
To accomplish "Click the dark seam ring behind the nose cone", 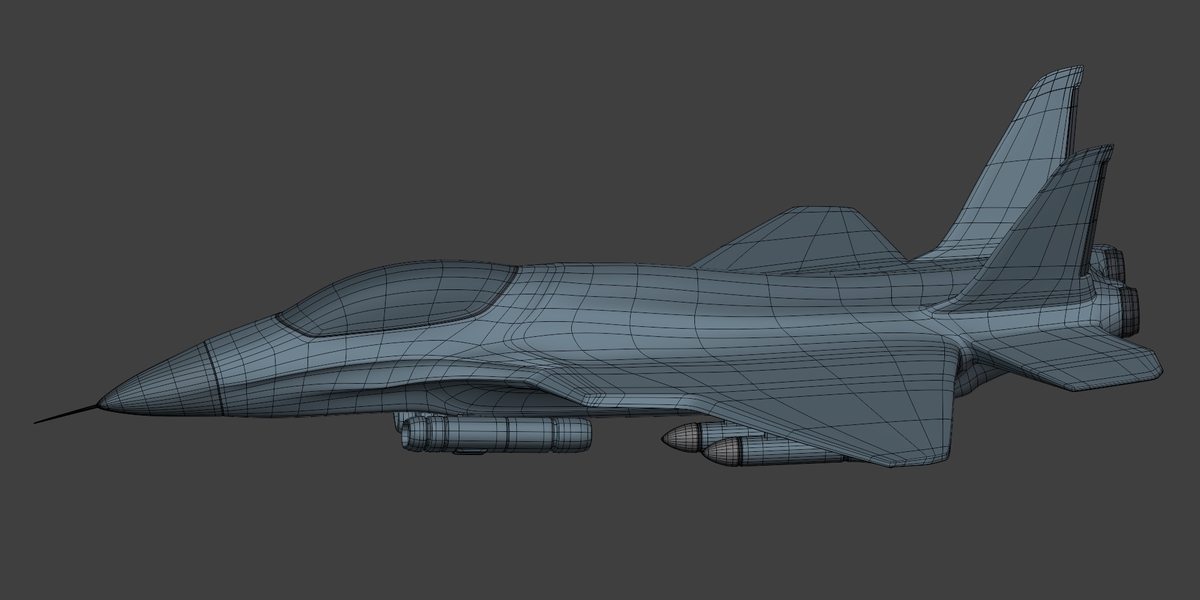I will (x=212, y=376).
